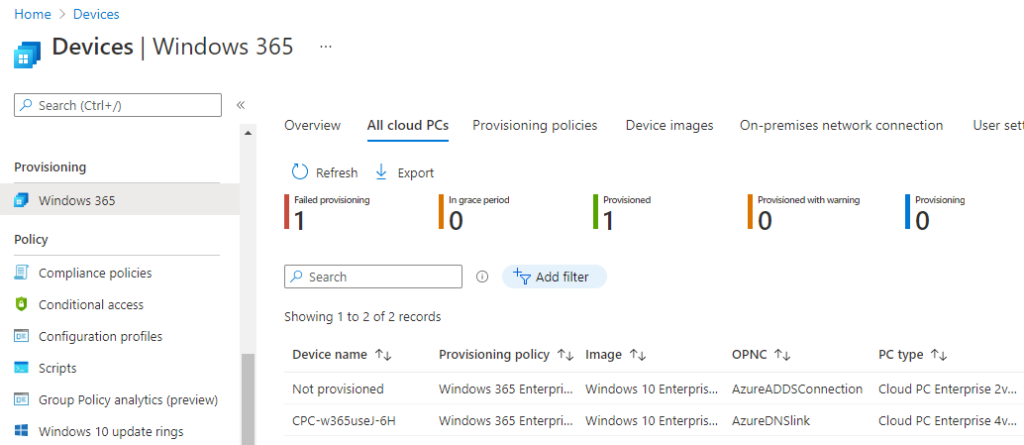1024x445 pixels.
Task: Open Configuration profiles in sidebar
Action: [x=101, y=337]
